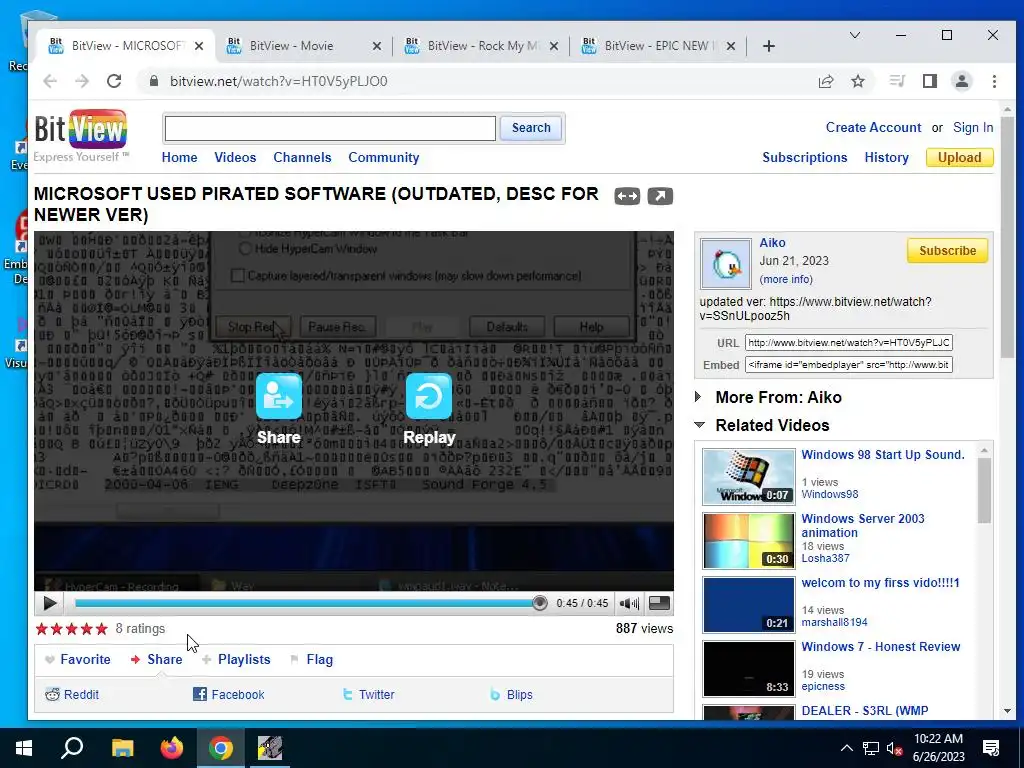
Task: Open Chrome media control icon
Action: point(897,81)
